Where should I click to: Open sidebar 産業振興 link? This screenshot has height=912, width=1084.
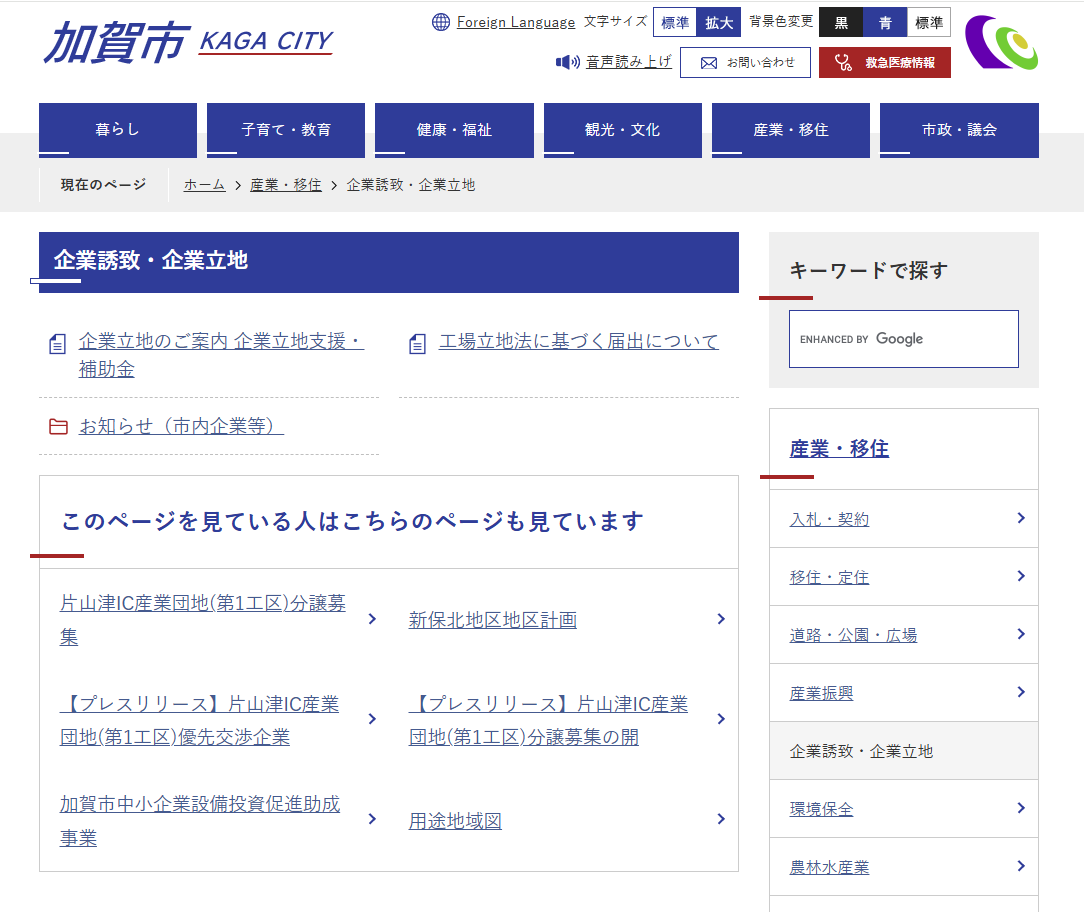tap(821, 694)
